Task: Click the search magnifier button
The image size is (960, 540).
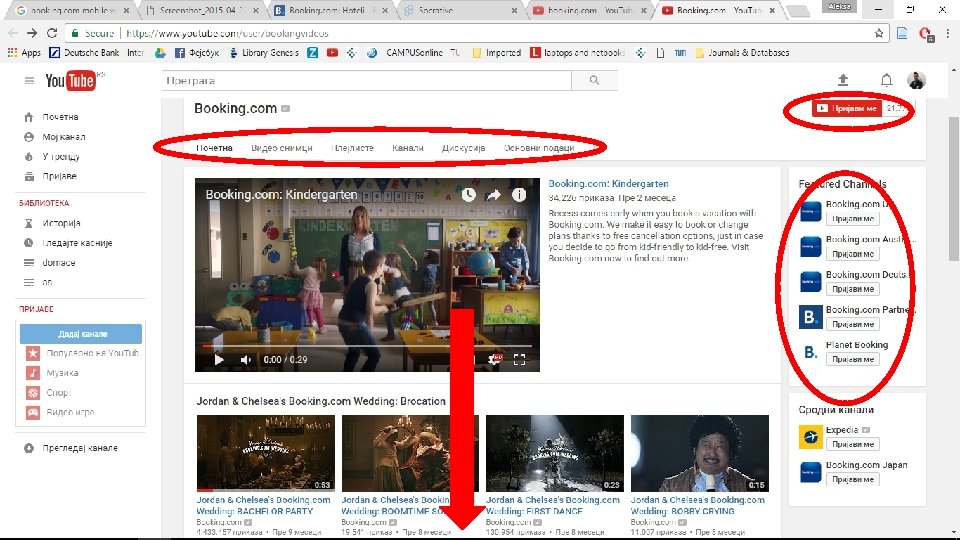Action: (594, 80)
